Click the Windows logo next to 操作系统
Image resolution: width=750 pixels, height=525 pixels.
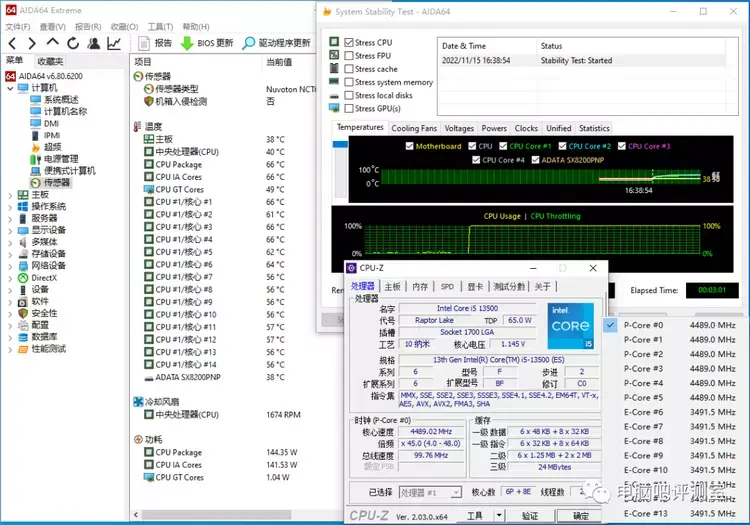[x=23, y=207]
